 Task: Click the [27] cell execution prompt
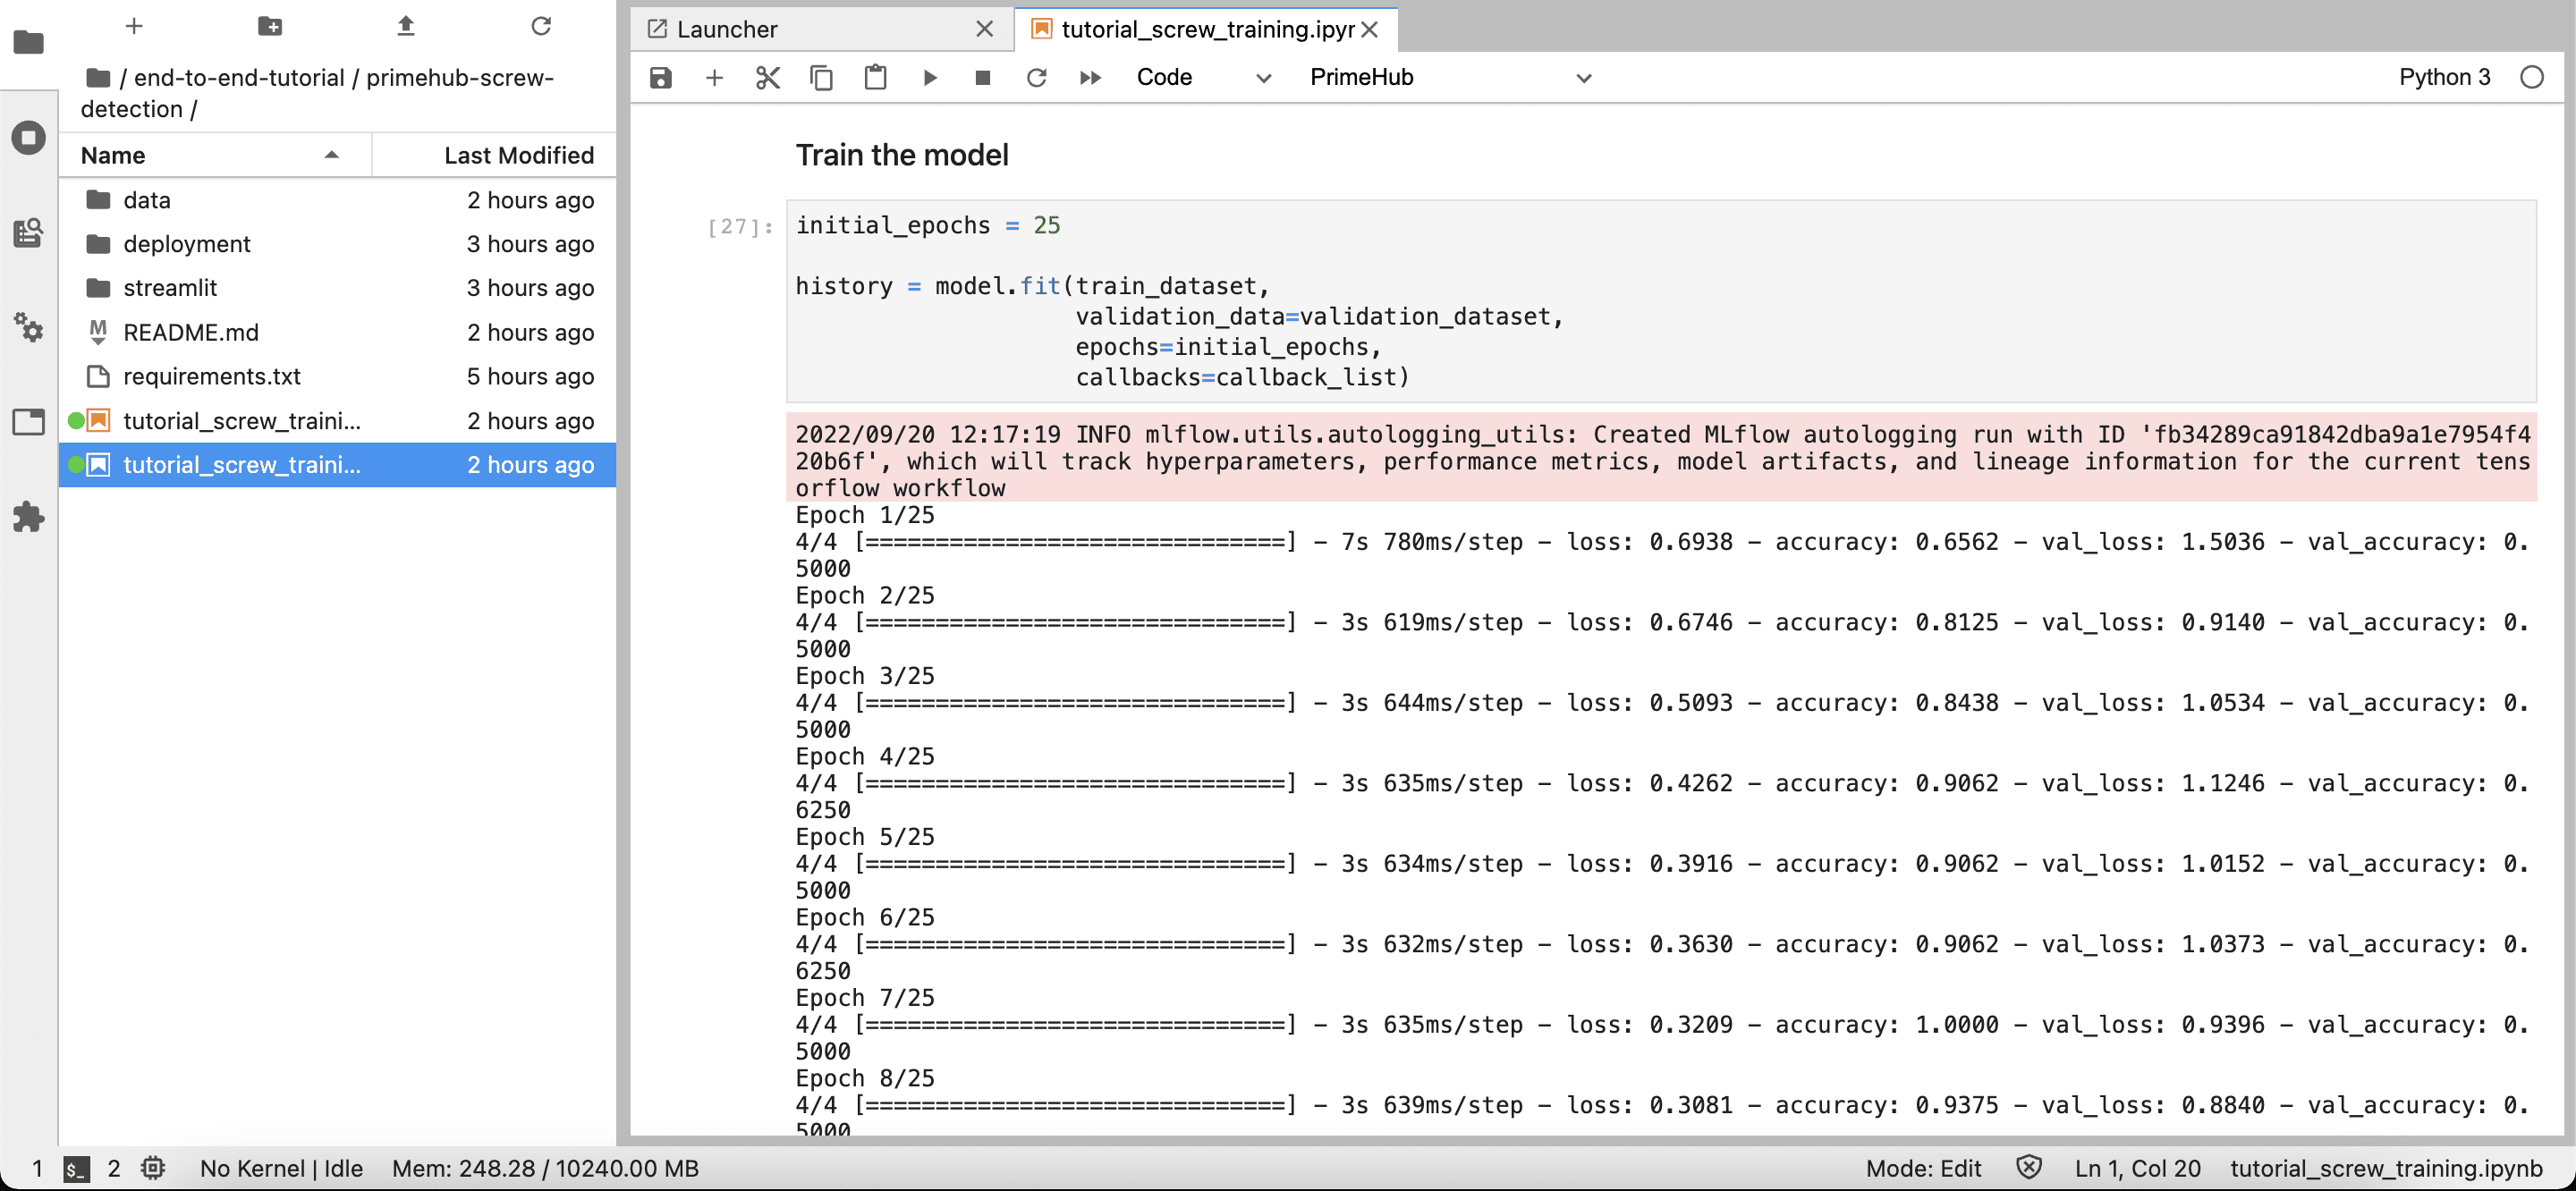click(740, 227)
